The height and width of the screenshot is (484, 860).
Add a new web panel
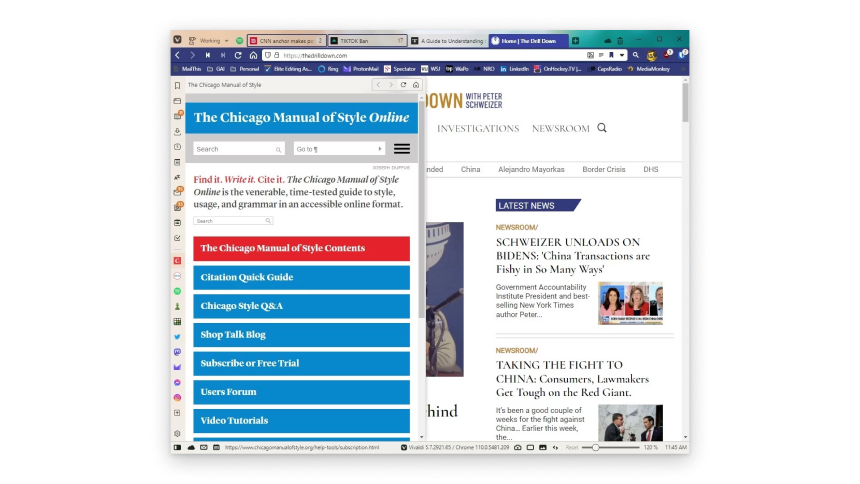pos(177,413)
